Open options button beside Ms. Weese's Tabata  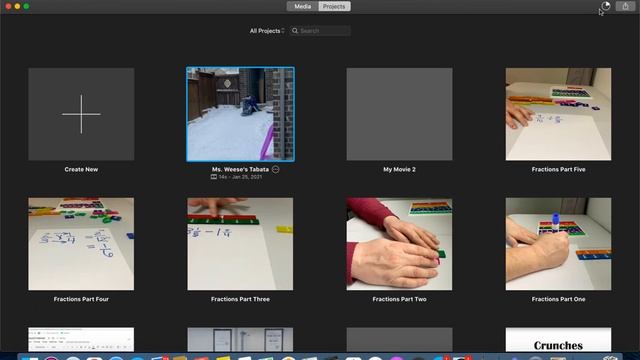(x=276, y=169)
